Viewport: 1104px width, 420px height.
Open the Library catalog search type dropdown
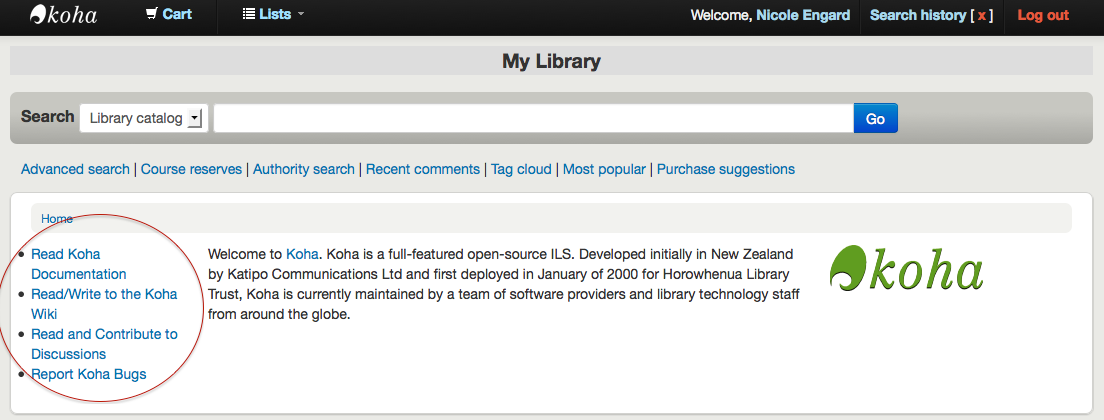pos(144,118)
